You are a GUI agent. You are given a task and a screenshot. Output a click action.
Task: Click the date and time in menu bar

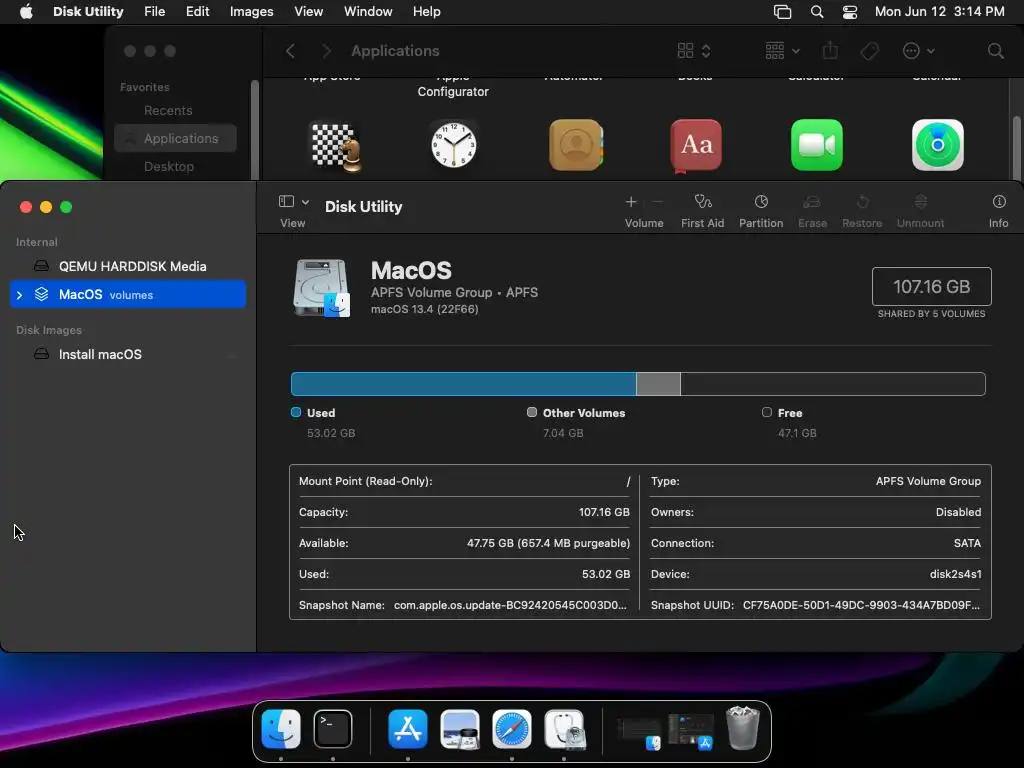pyautogui.click(x=939, y=12)
